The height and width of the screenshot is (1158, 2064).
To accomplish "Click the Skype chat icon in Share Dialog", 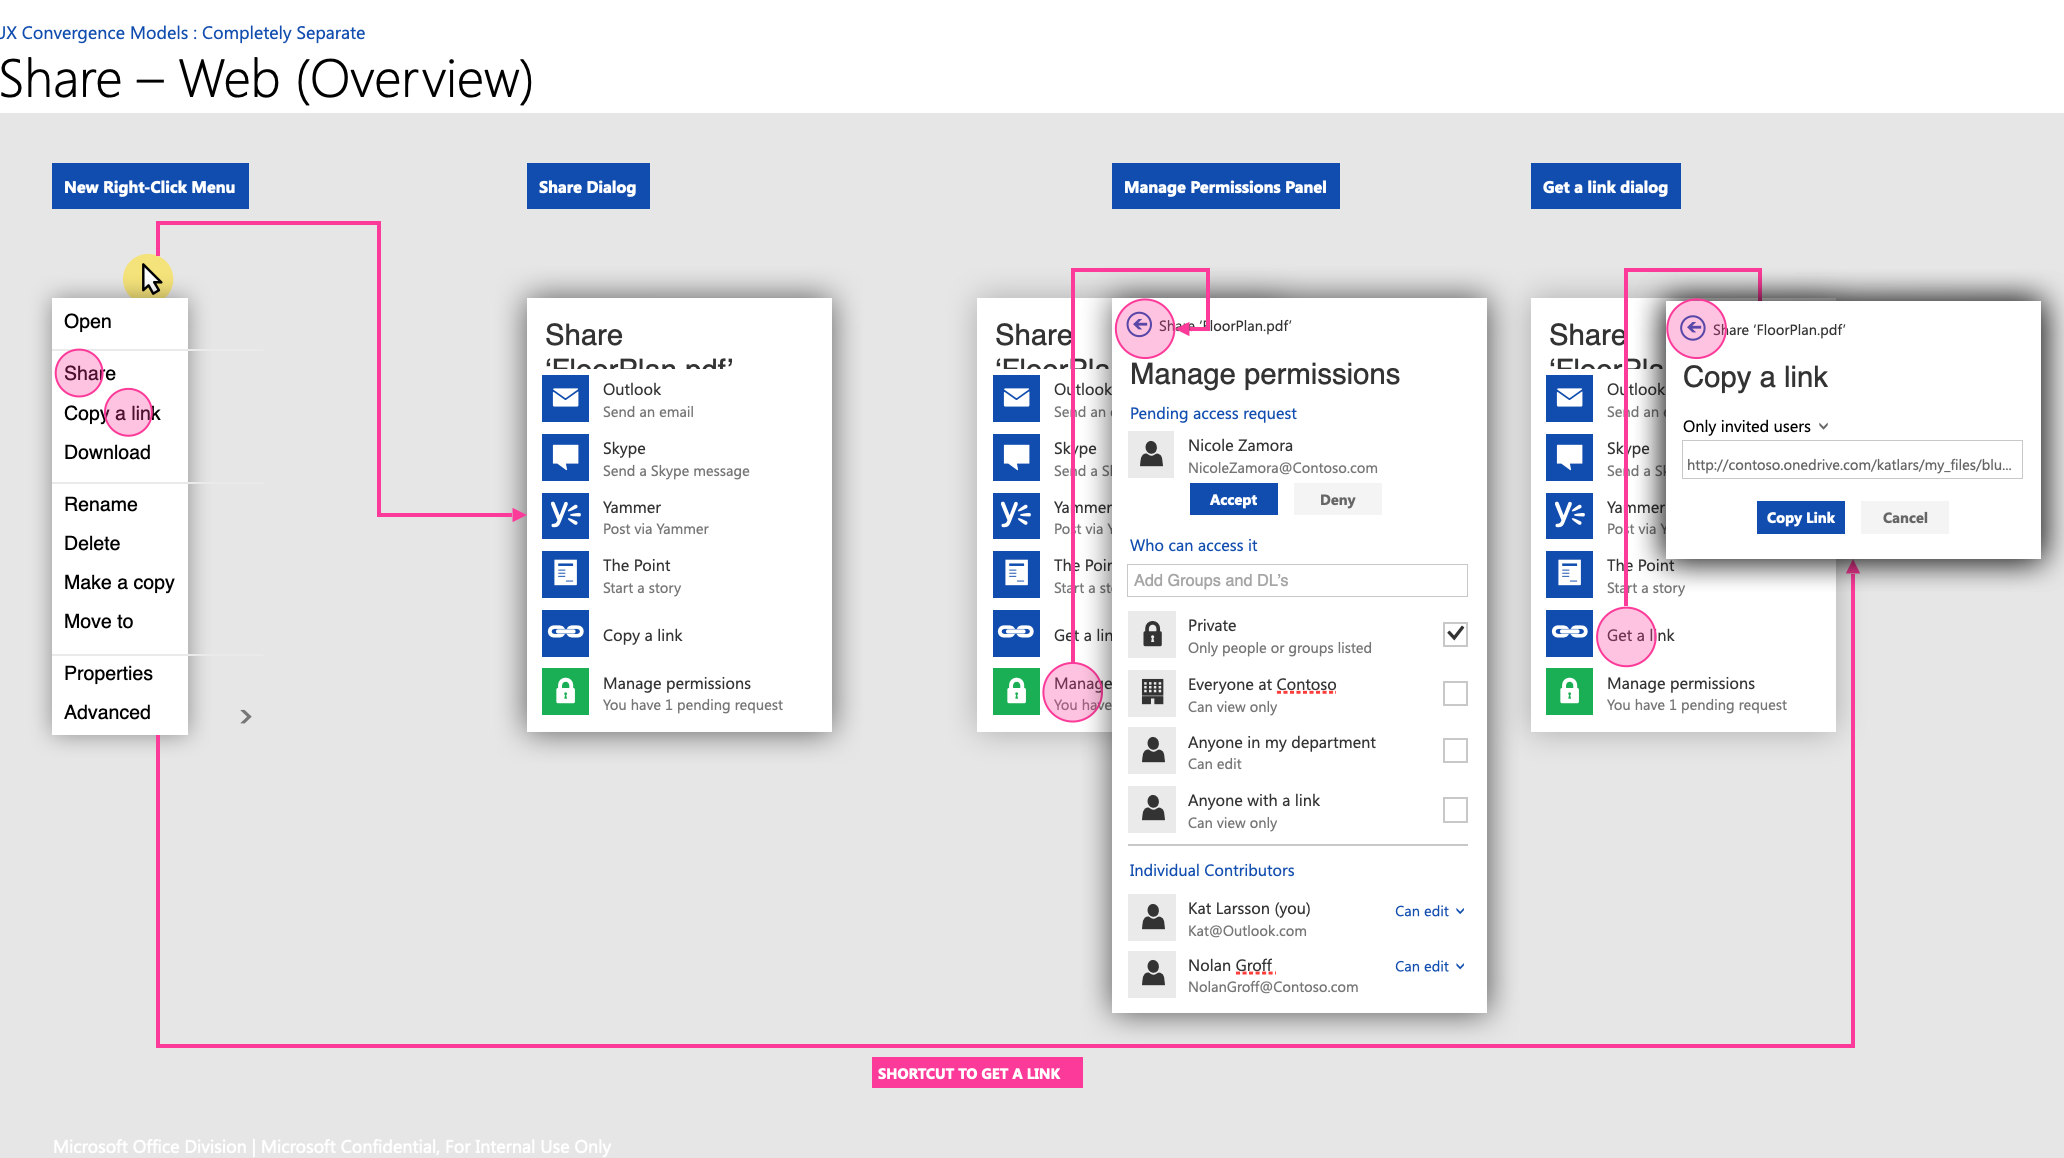I will pyautogui.click(x=565, y=457).
